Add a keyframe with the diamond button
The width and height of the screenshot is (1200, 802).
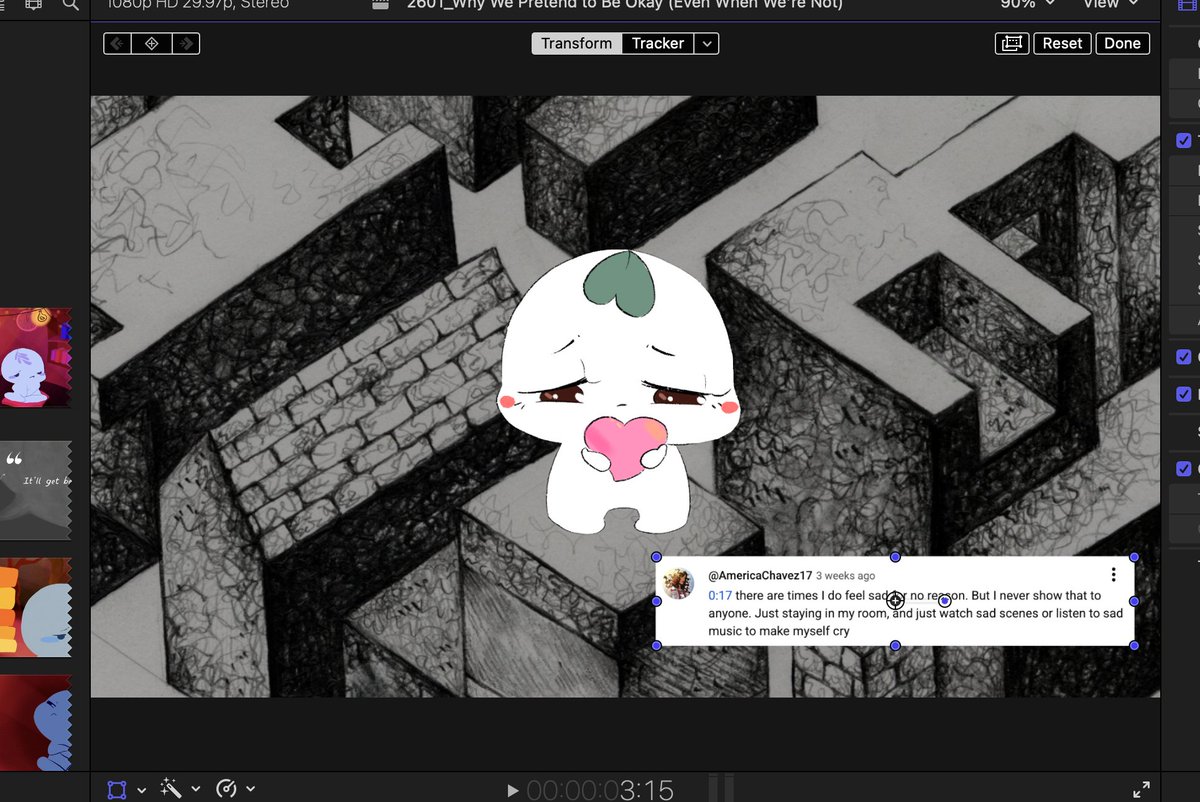[151, 44]
